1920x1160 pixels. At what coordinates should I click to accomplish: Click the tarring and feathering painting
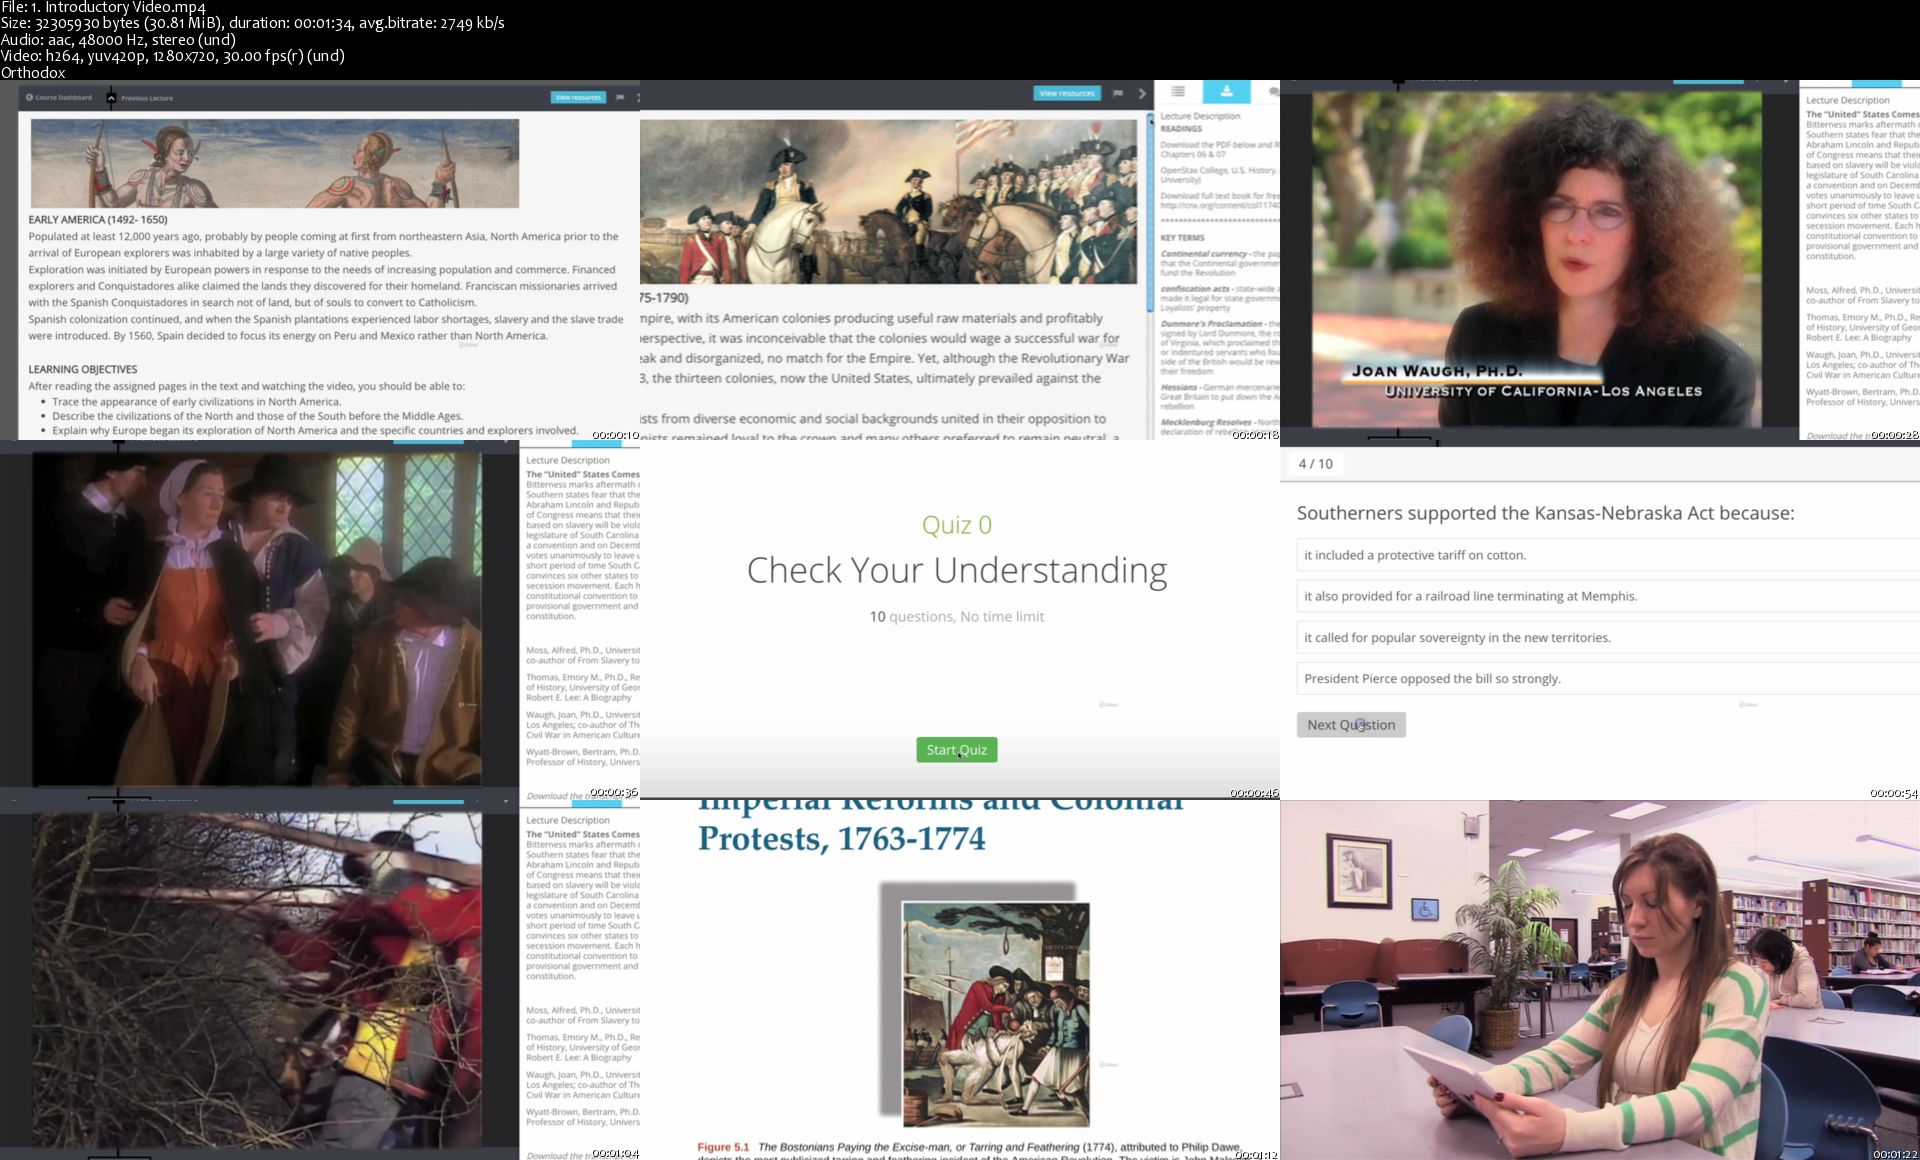tap(996, 1014)
